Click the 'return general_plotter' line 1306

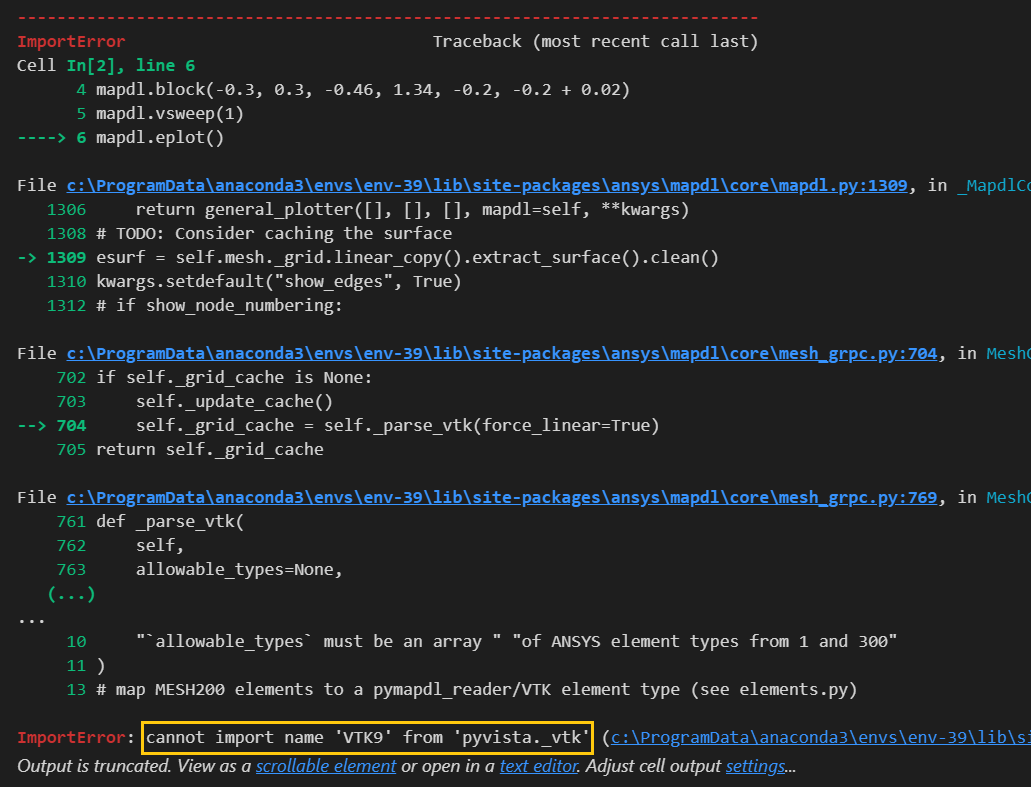coord(412,209)
